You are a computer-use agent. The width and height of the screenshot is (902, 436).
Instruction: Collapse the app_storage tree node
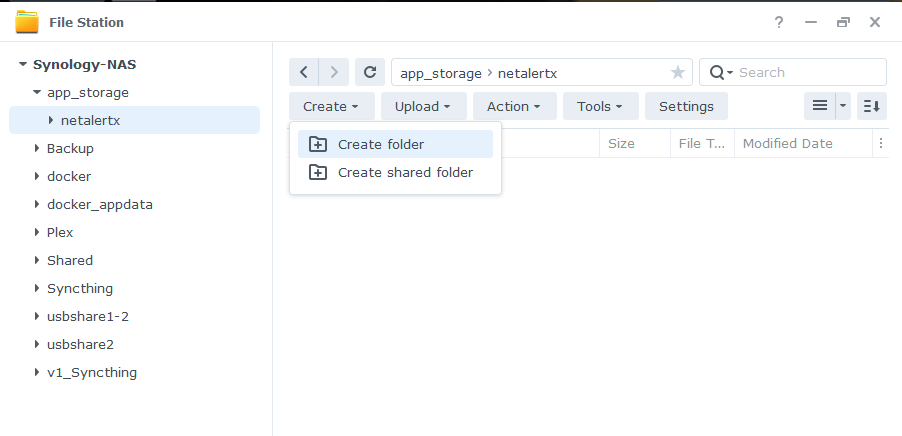(x=36, y=92)
